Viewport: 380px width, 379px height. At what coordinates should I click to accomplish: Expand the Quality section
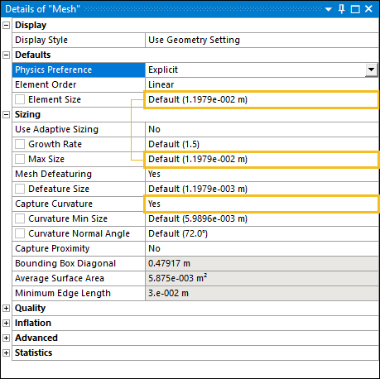(6, 308)
